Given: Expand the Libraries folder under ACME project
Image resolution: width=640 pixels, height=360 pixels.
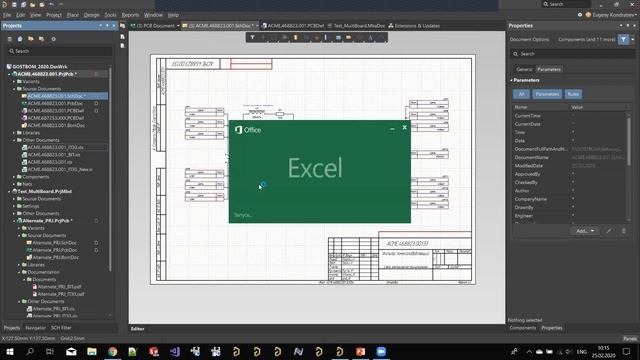Looking at the screenshot, I should coord(14,133).
